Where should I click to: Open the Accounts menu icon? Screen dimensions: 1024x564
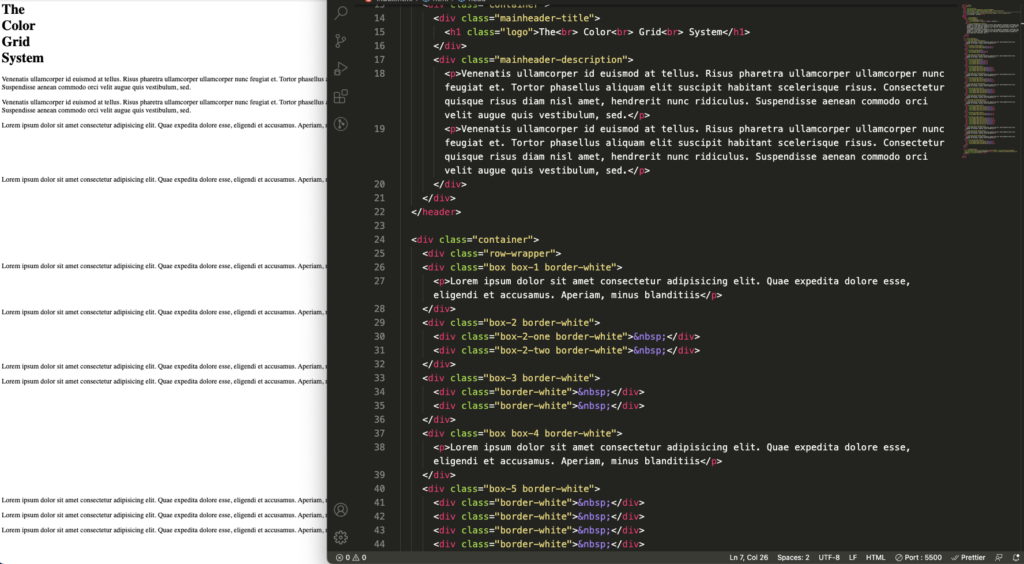pos(341,510)
